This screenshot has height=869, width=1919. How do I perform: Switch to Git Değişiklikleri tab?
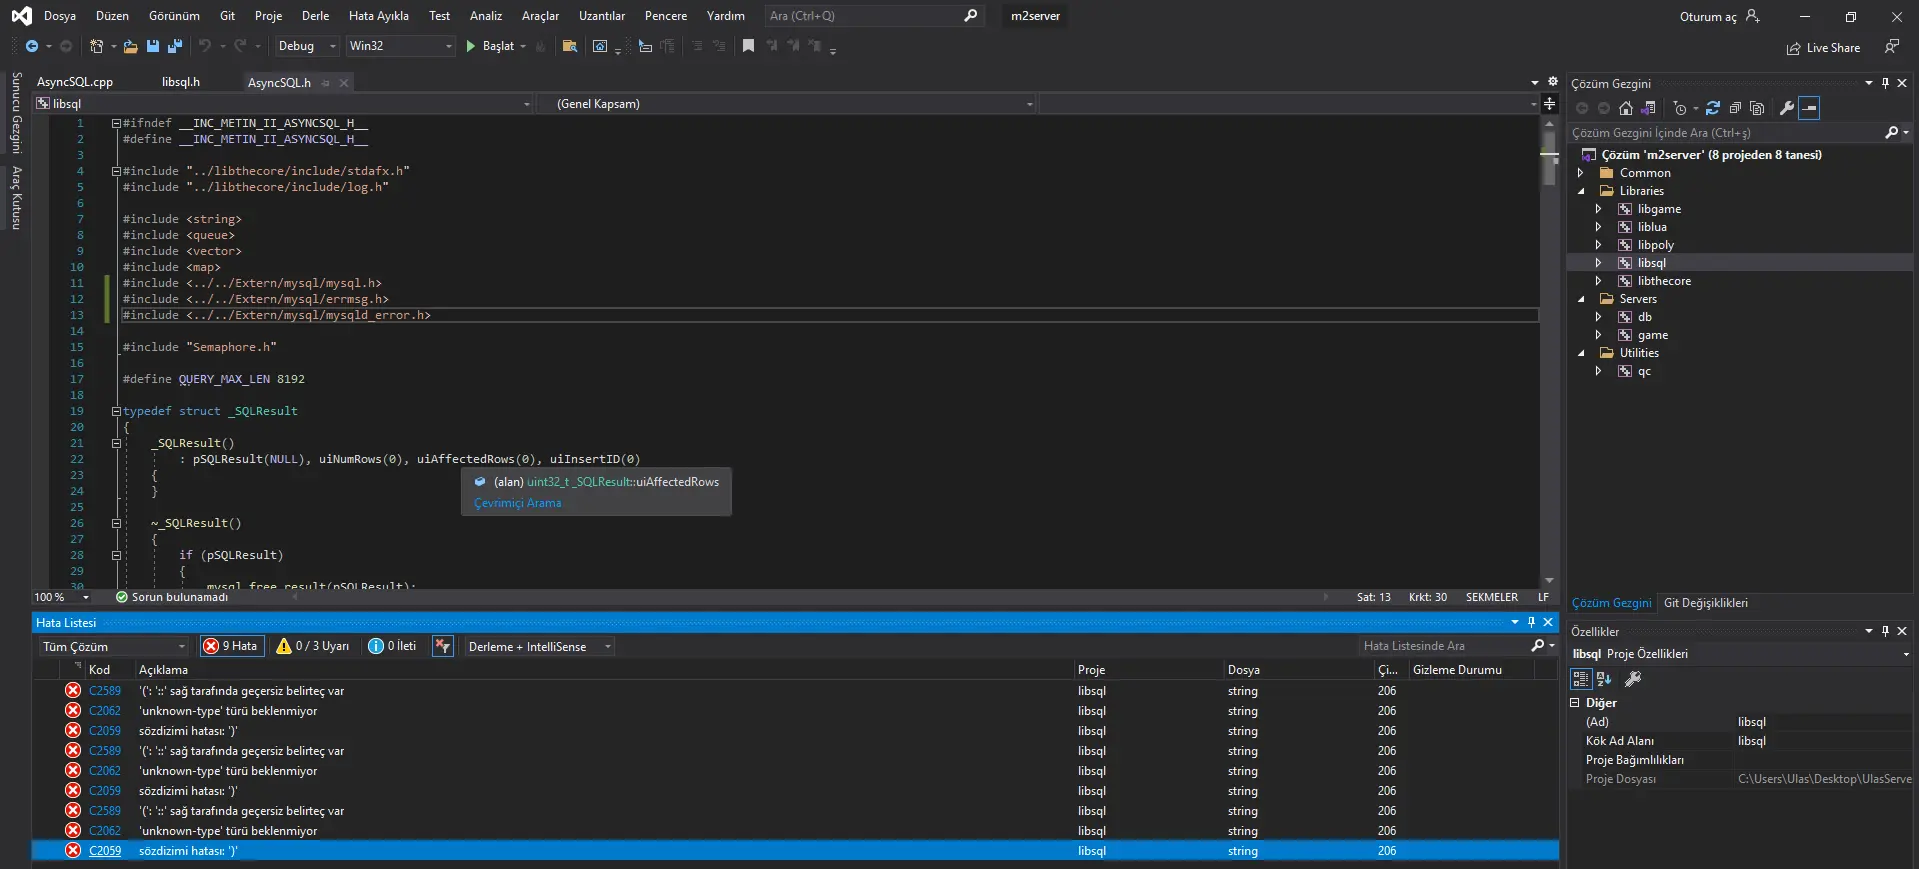[1706, 603]
